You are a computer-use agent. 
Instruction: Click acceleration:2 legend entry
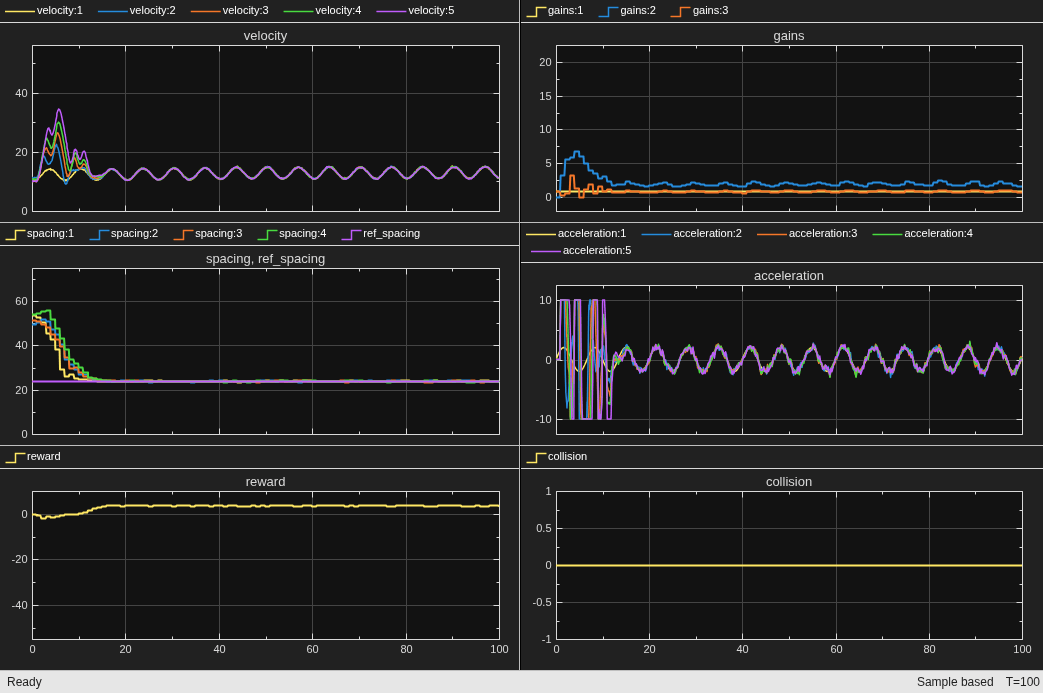692,233
